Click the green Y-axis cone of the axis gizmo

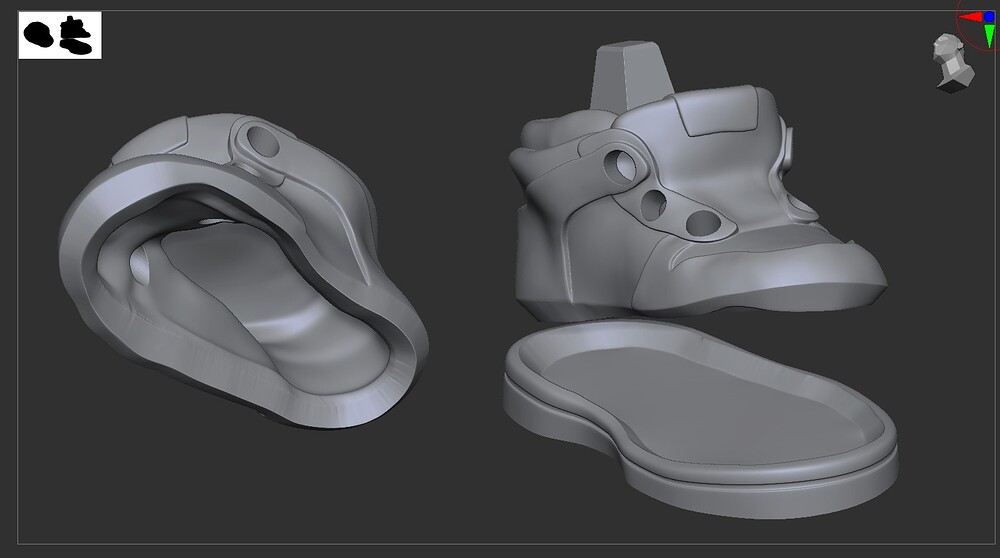[989, 36]
